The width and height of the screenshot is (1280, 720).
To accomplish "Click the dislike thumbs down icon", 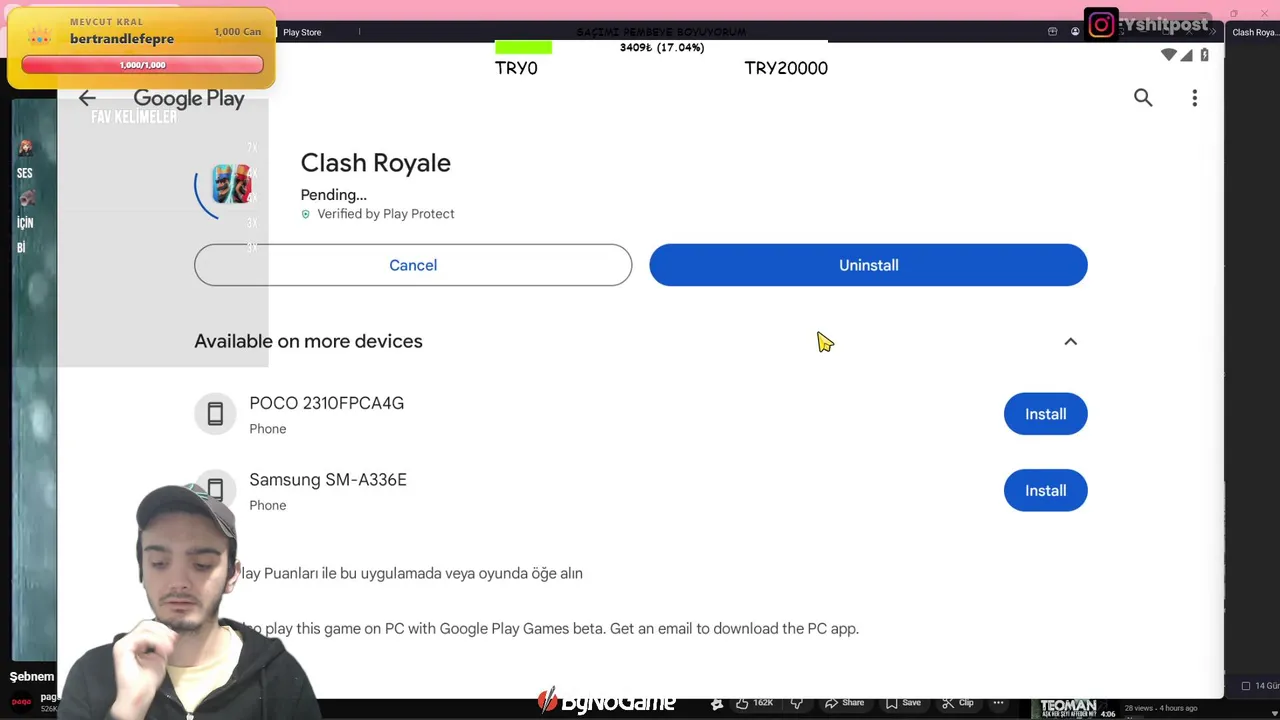I will (x=797, y=702).
